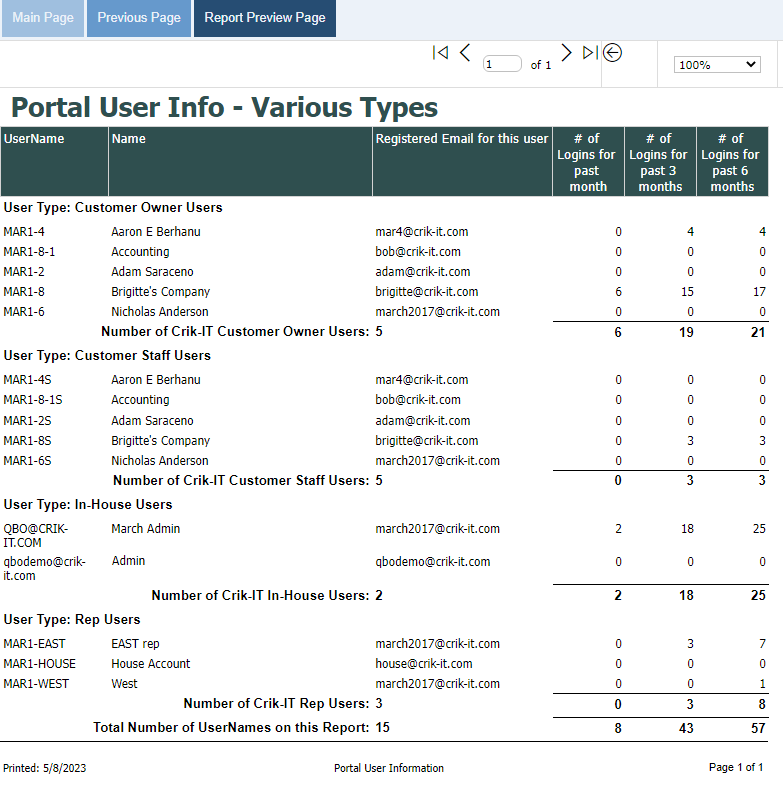The width and height of the screenshot is (783, 792).
Task: Open the 100% zoom dropdown
Action: [717, 65]
